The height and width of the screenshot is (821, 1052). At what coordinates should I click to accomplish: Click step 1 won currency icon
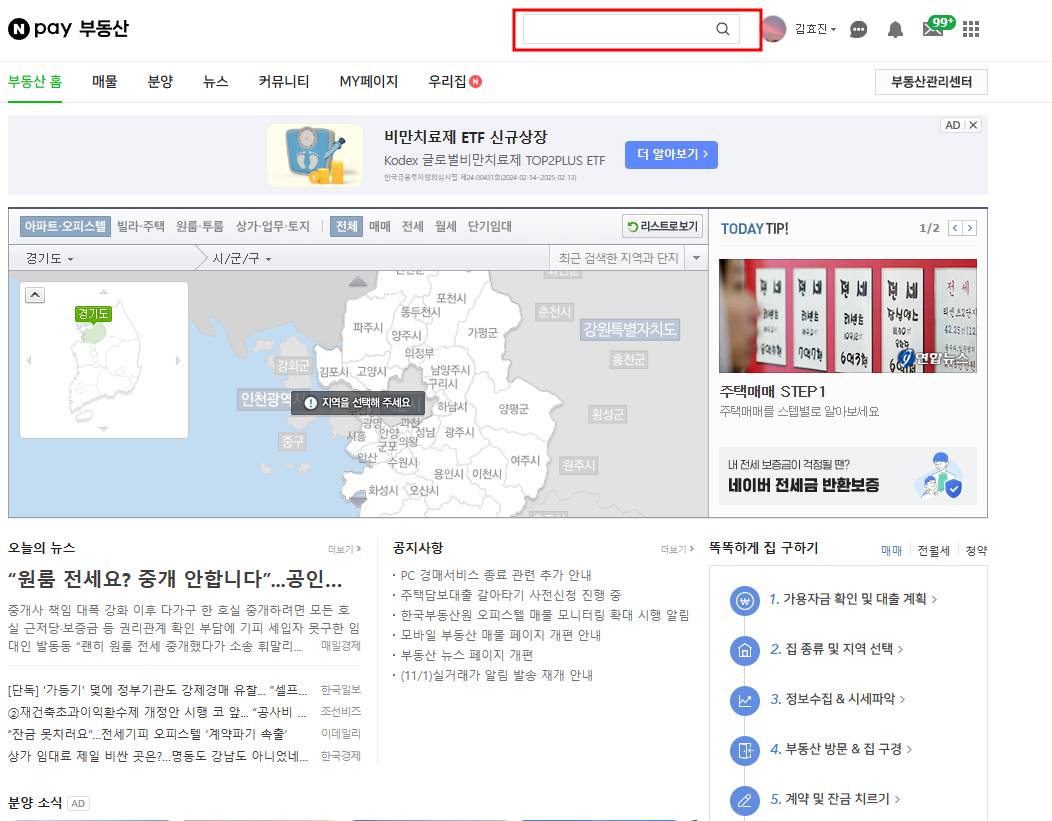coord(745,600)
